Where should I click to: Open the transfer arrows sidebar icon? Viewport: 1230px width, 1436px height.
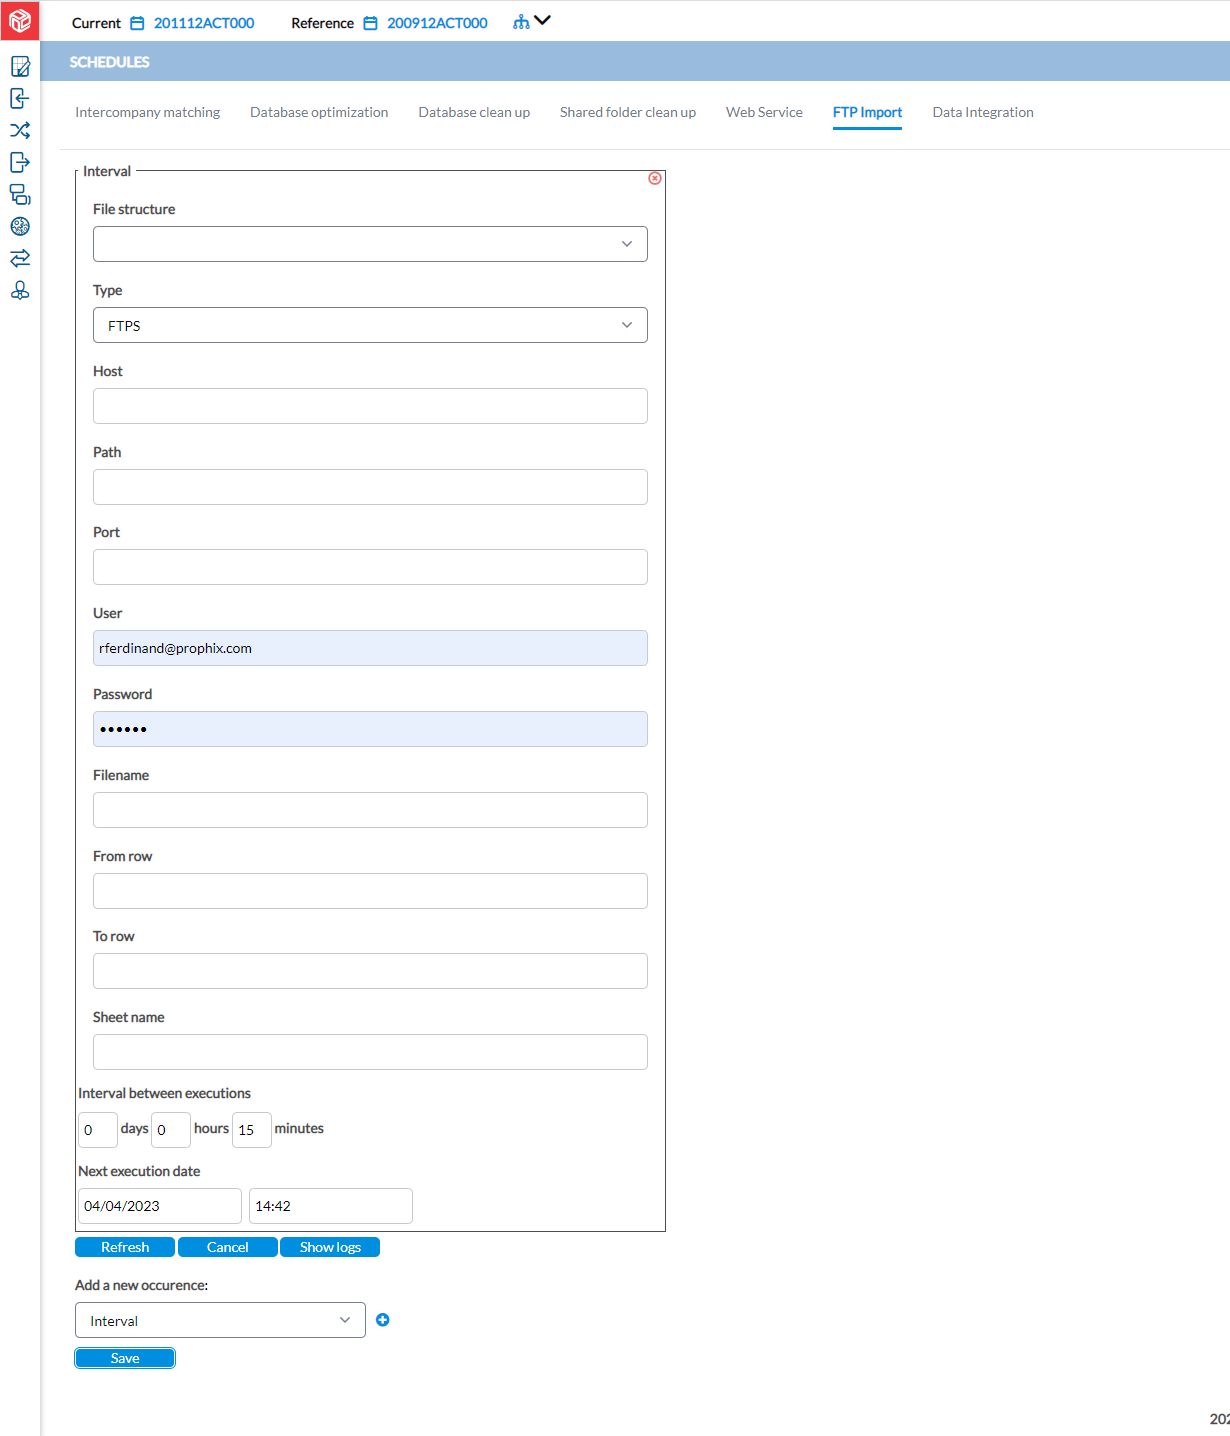pos(20,258)
